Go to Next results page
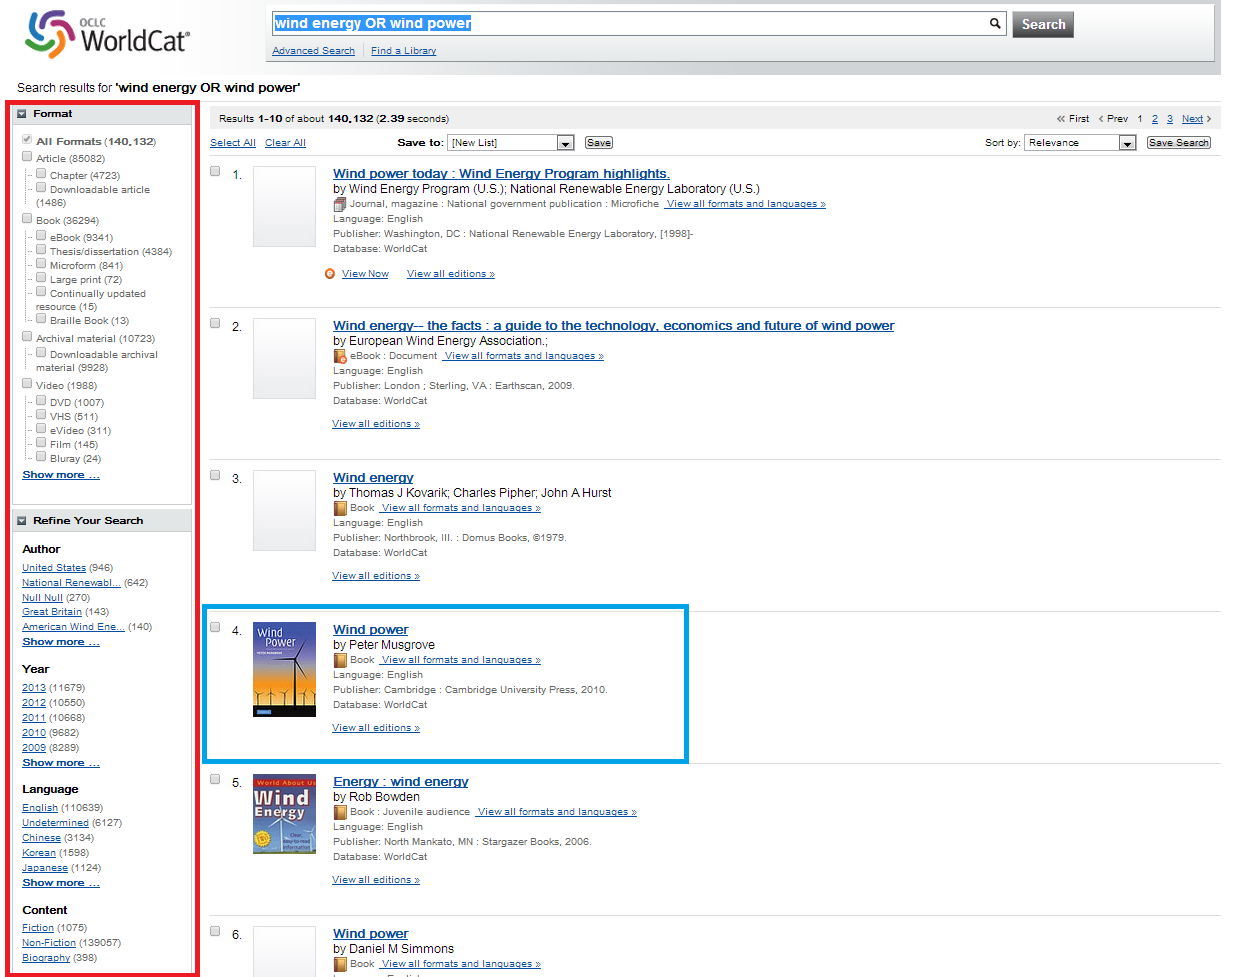This screenshot has width=1233, height=977. click(1196, 119)
